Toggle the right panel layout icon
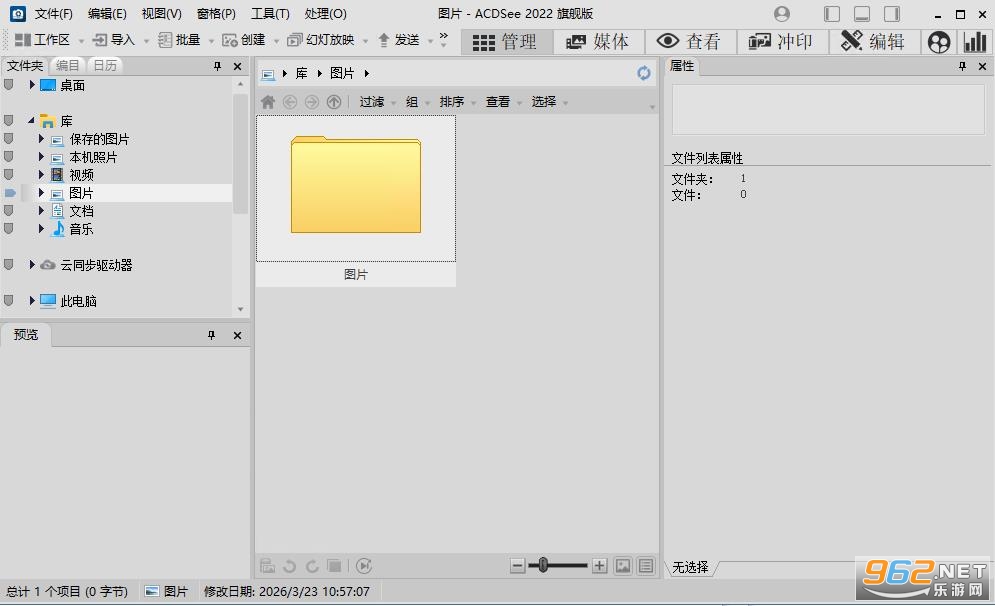Viewport: 995px width, 606px height. point(892,14)
